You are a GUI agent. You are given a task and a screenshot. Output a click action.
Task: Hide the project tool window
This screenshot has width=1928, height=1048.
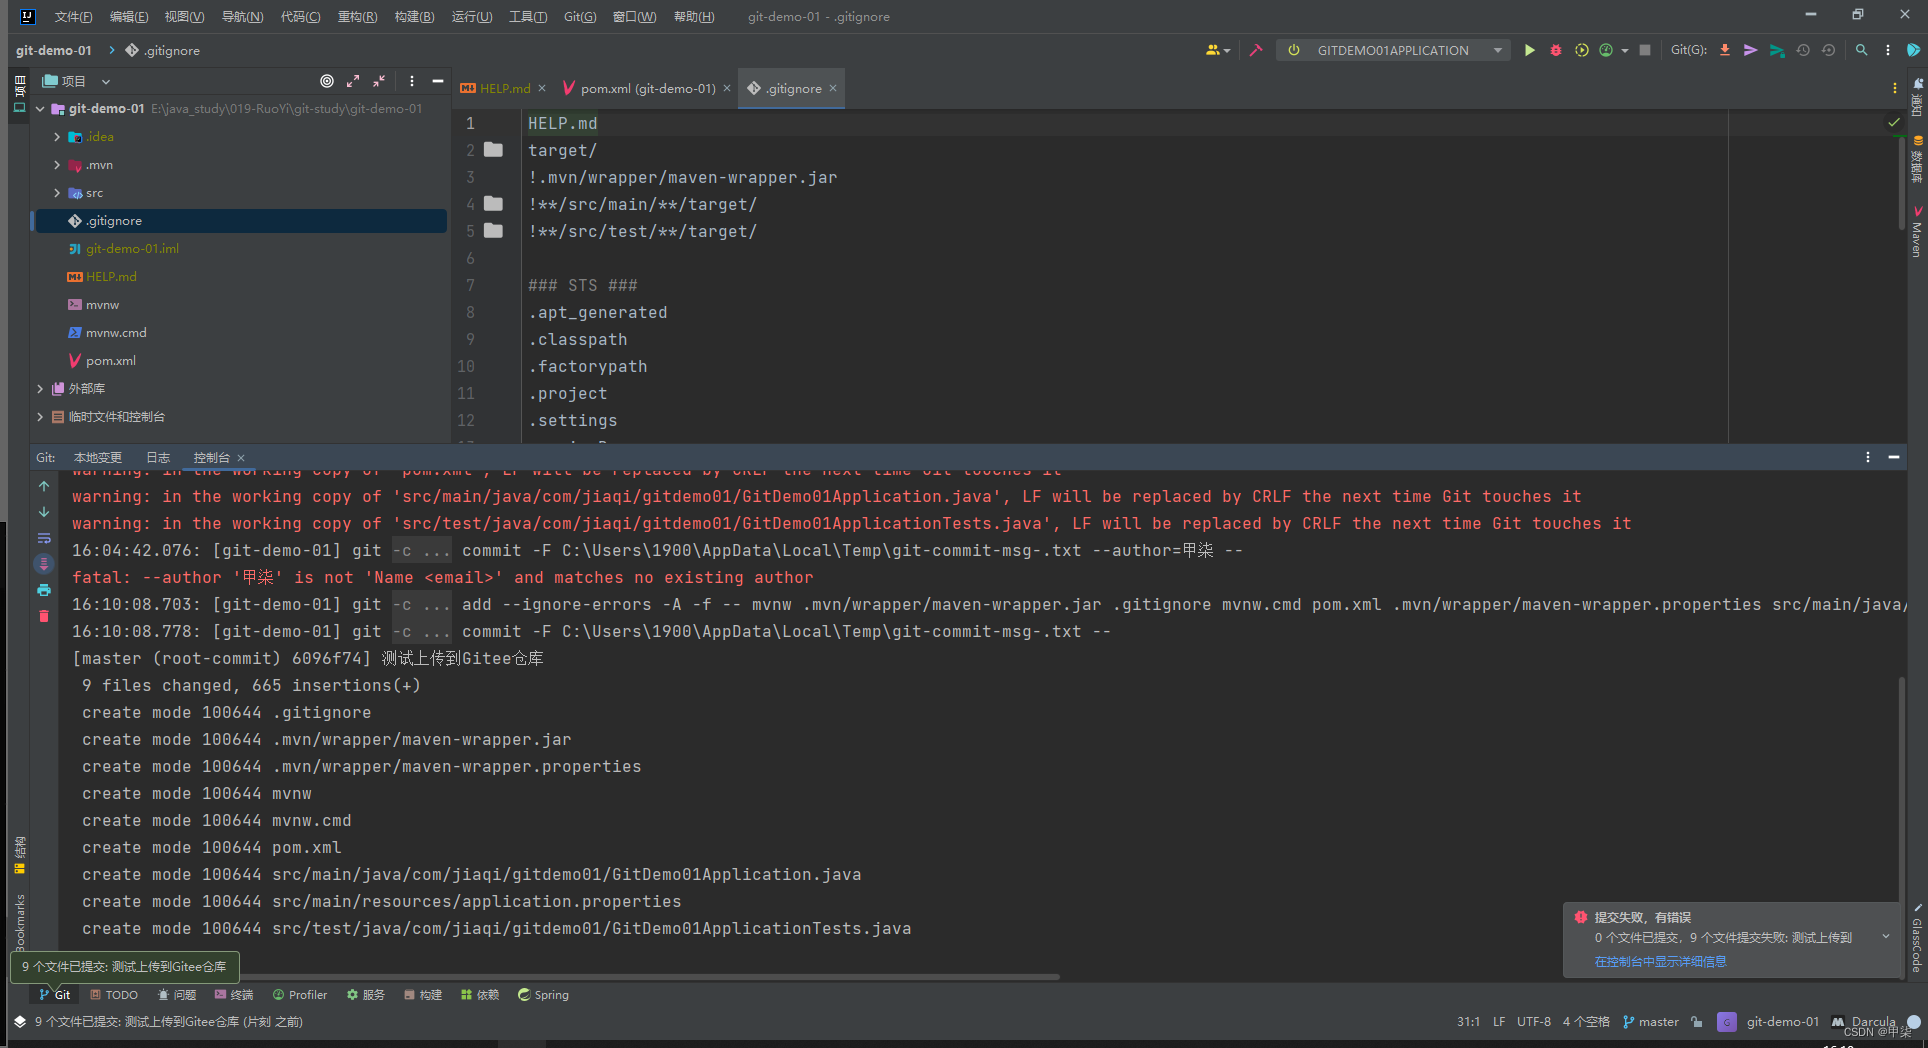coord(437,81)
